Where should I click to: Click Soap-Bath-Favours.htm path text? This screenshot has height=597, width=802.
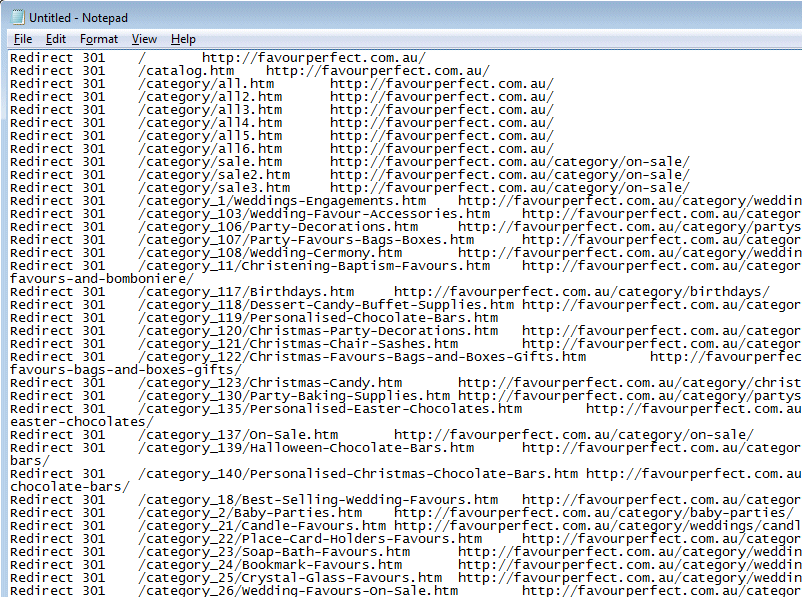326,552
